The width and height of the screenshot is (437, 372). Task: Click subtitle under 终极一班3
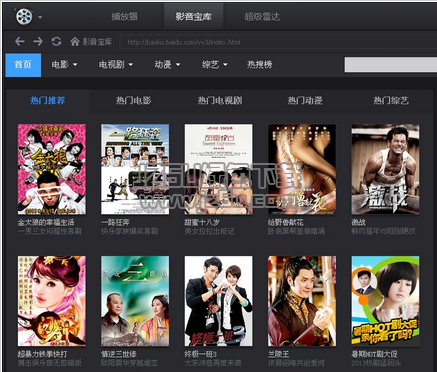click(x=213, y=363)
